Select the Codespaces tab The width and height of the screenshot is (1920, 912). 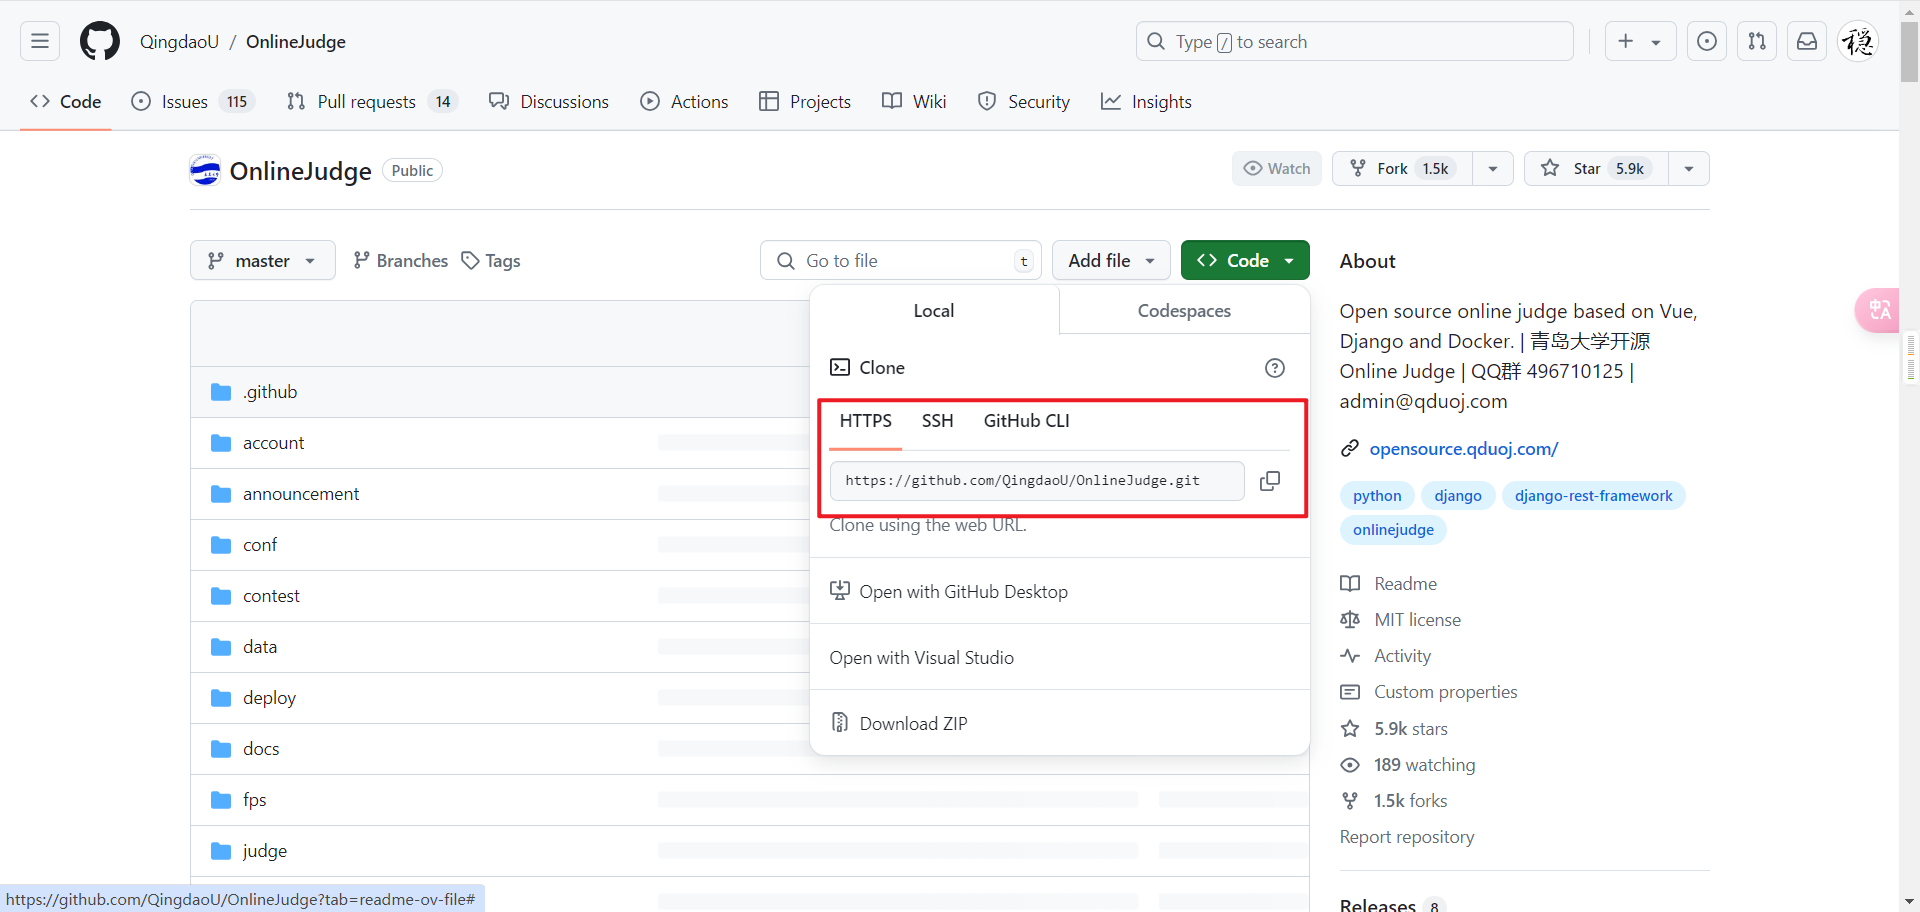(1184, 310)
